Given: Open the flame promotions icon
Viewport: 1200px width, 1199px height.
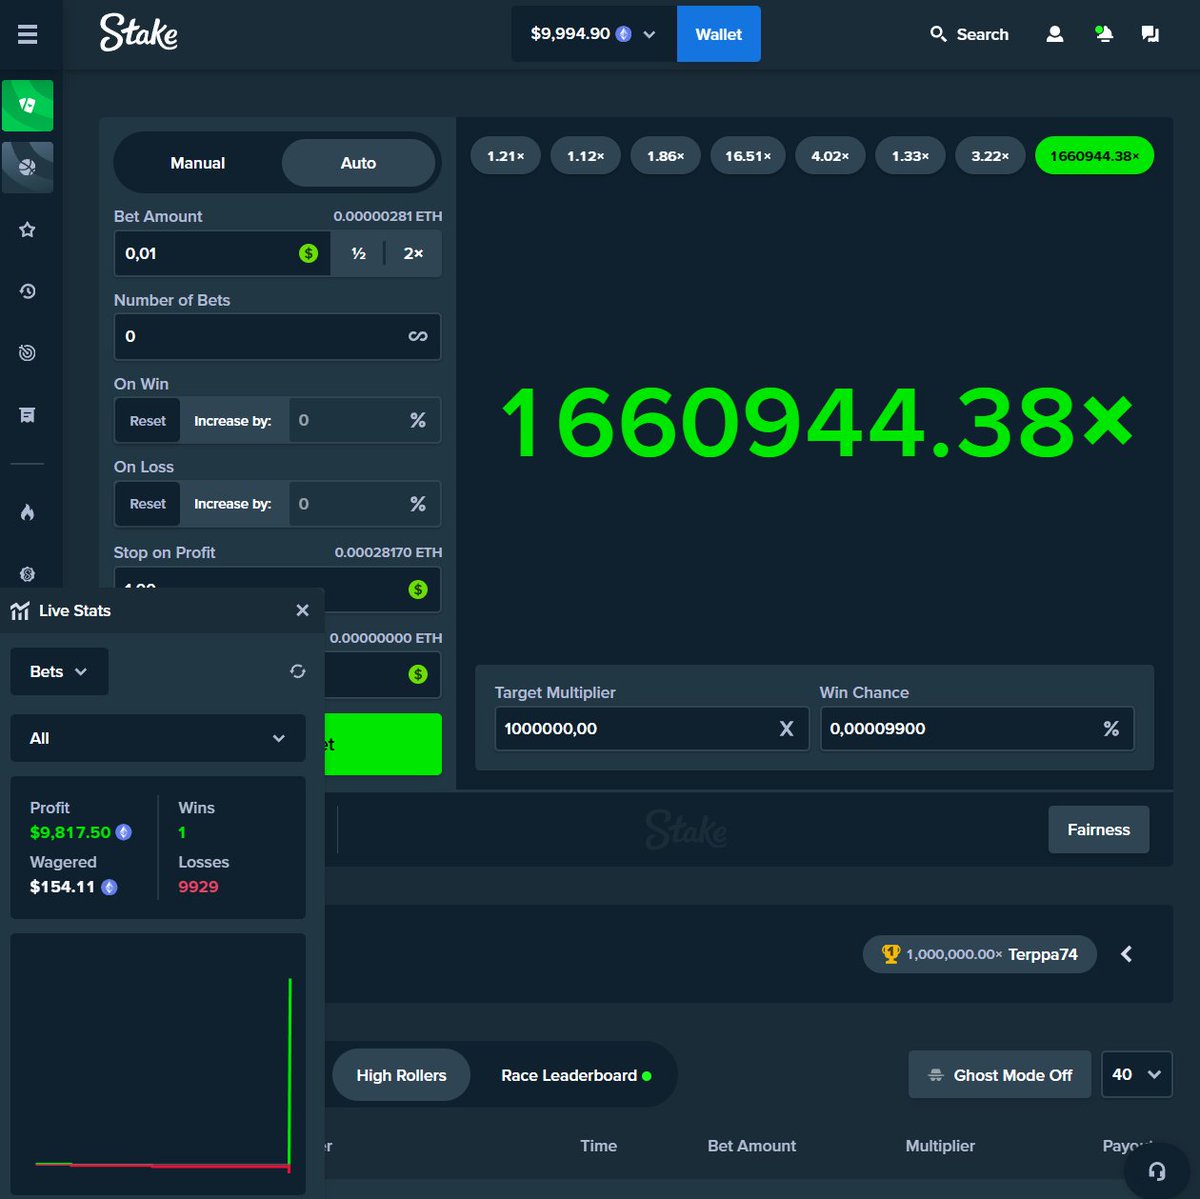Looking at the screenshot, I should (27, 512).
